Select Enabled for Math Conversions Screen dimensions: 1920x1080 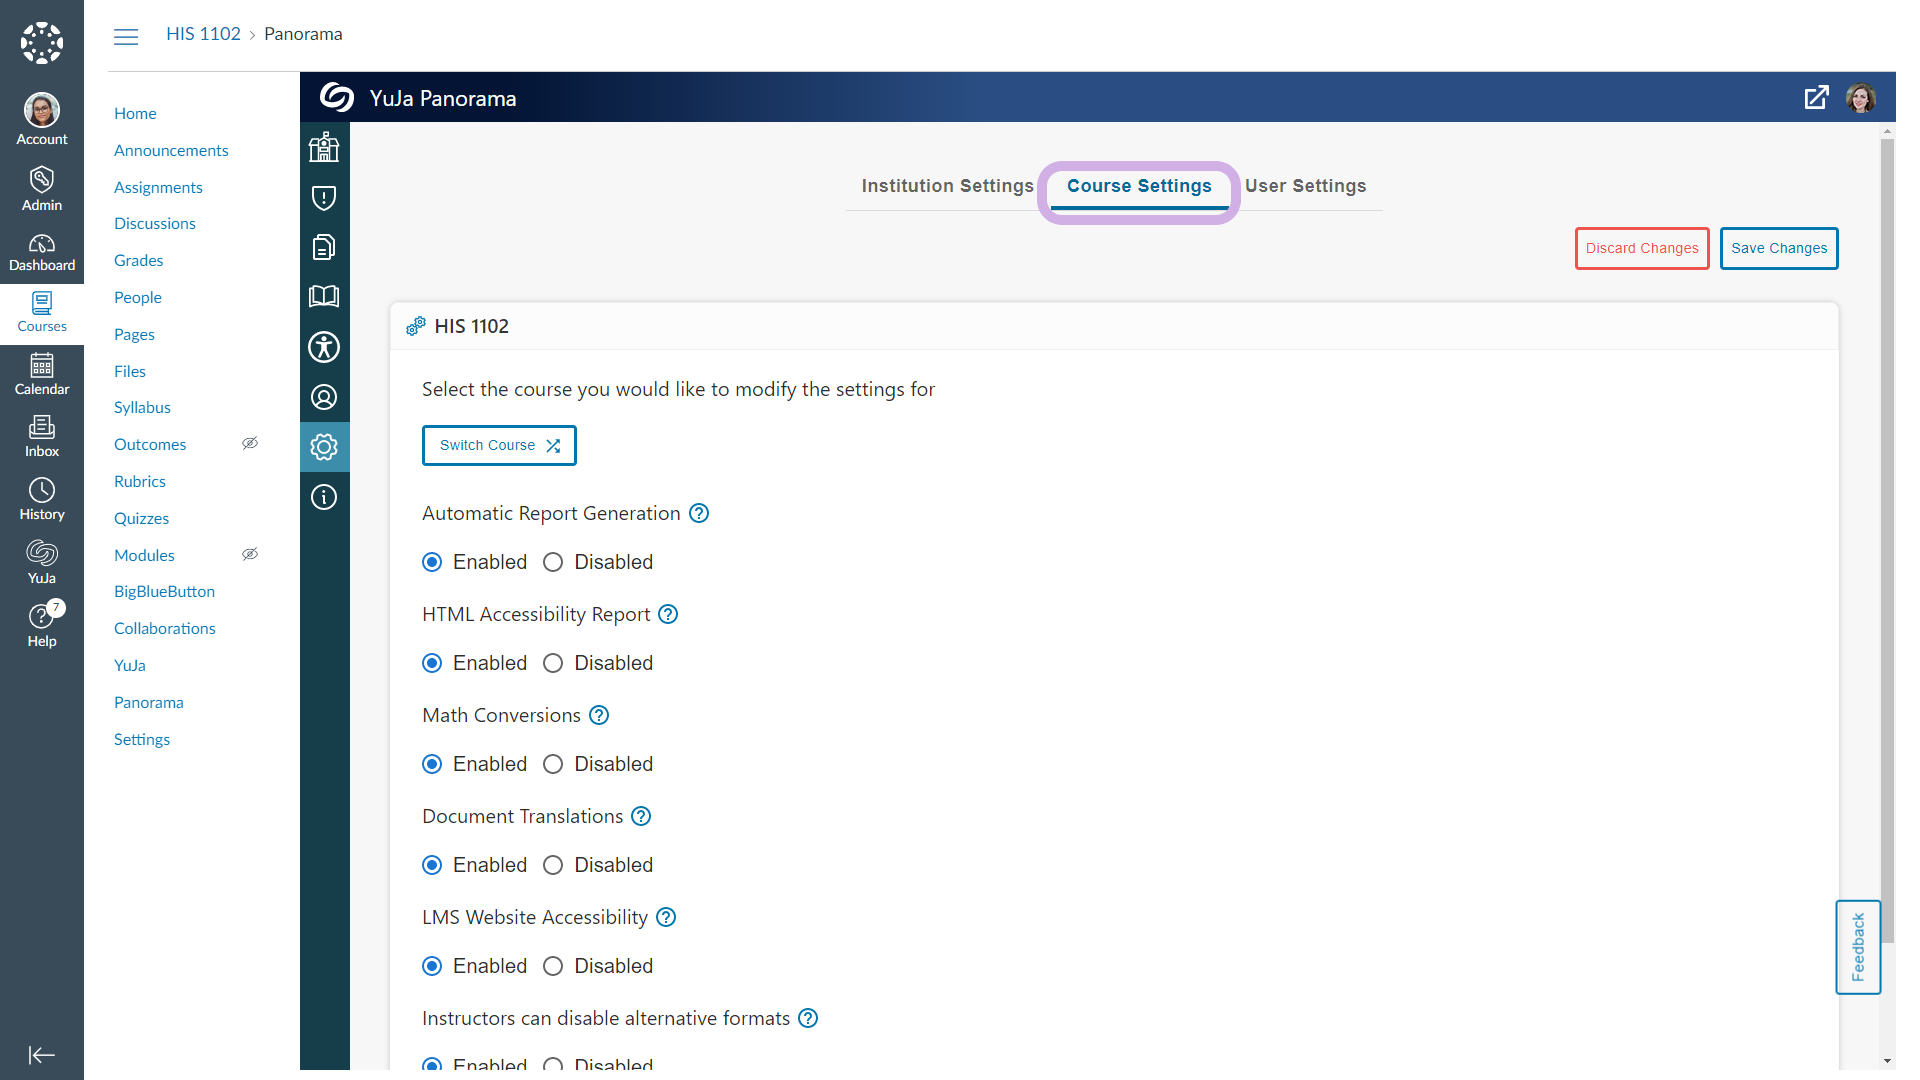point(432,764)
